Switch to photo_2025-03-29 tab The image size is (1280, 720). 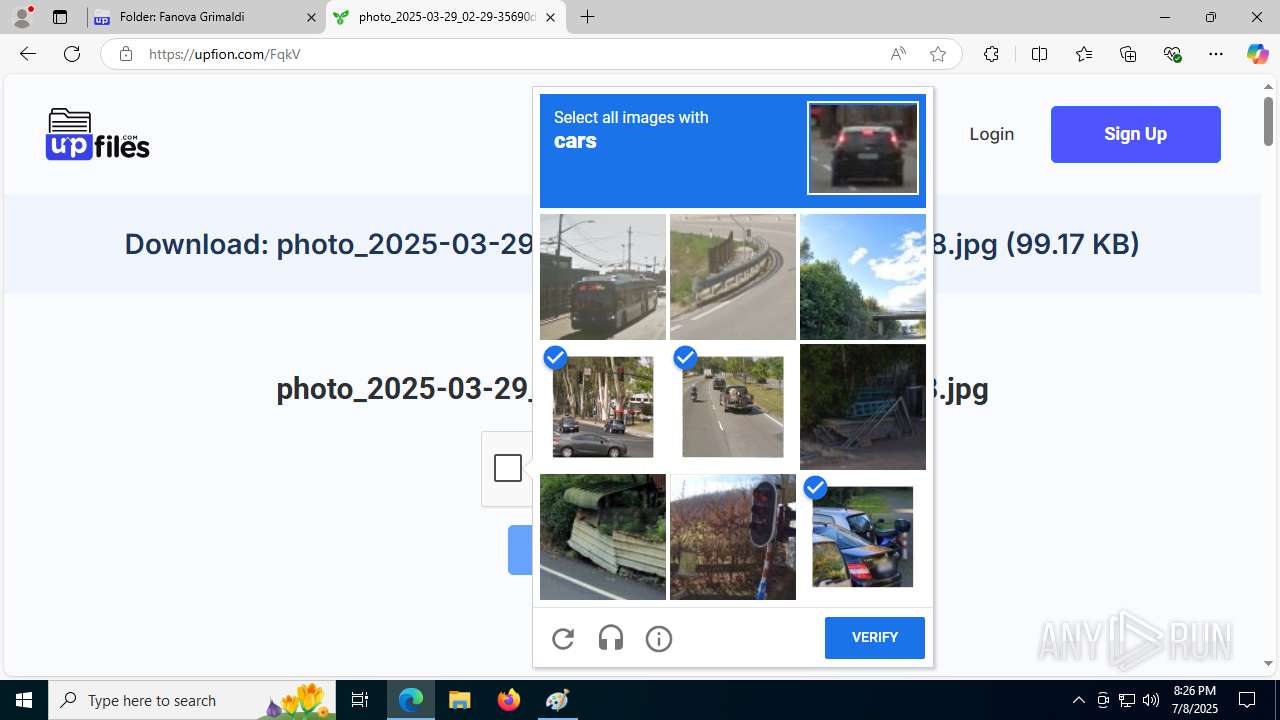point(446,17)
